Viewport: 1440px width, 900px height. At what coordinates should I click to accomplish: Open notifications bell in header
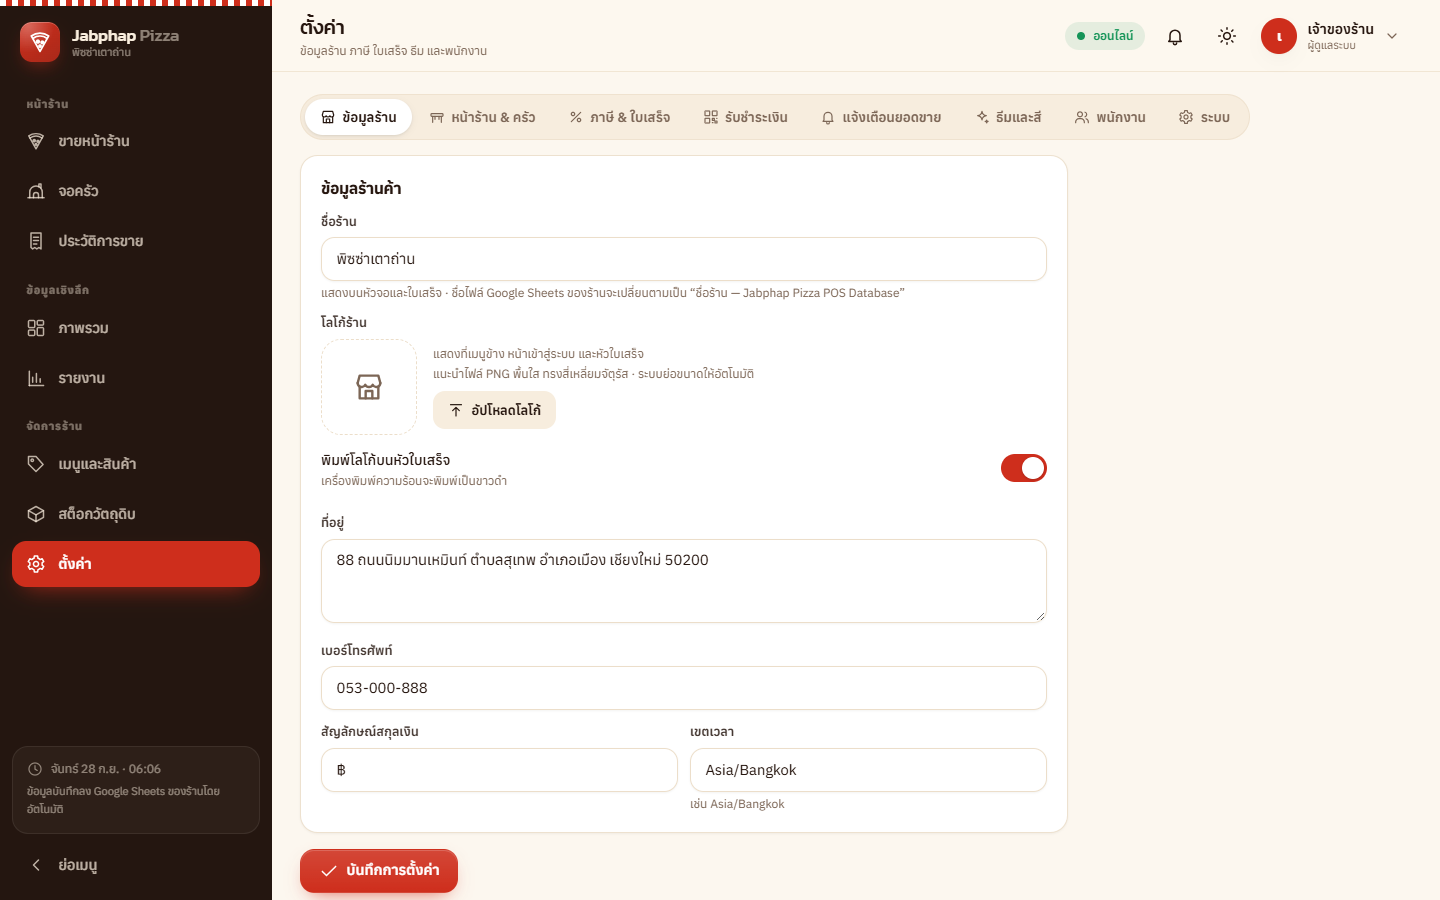point(1175,36)
